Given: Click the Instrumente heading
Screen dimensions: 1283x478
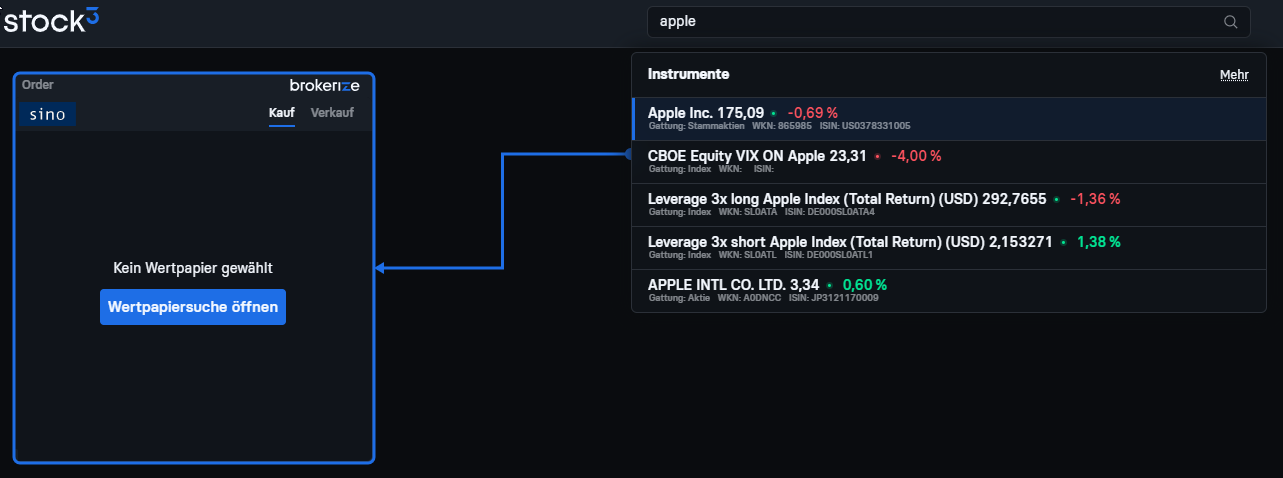Looking at the screenshot, I should coord(688,74).
